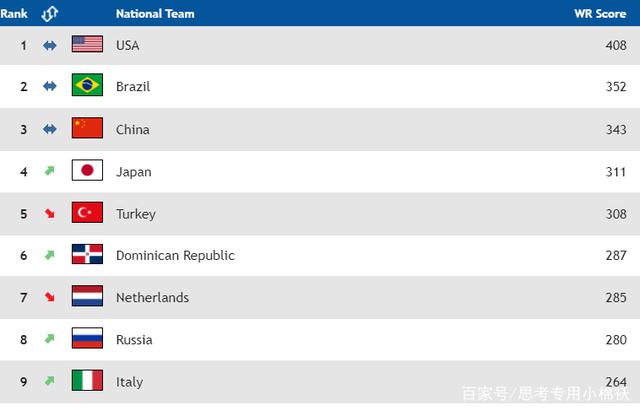Image resolution: width=640 pixels, height=411 pixels.
Task: Click USA's blue unchanged-rank arrow
Action: 49,45
